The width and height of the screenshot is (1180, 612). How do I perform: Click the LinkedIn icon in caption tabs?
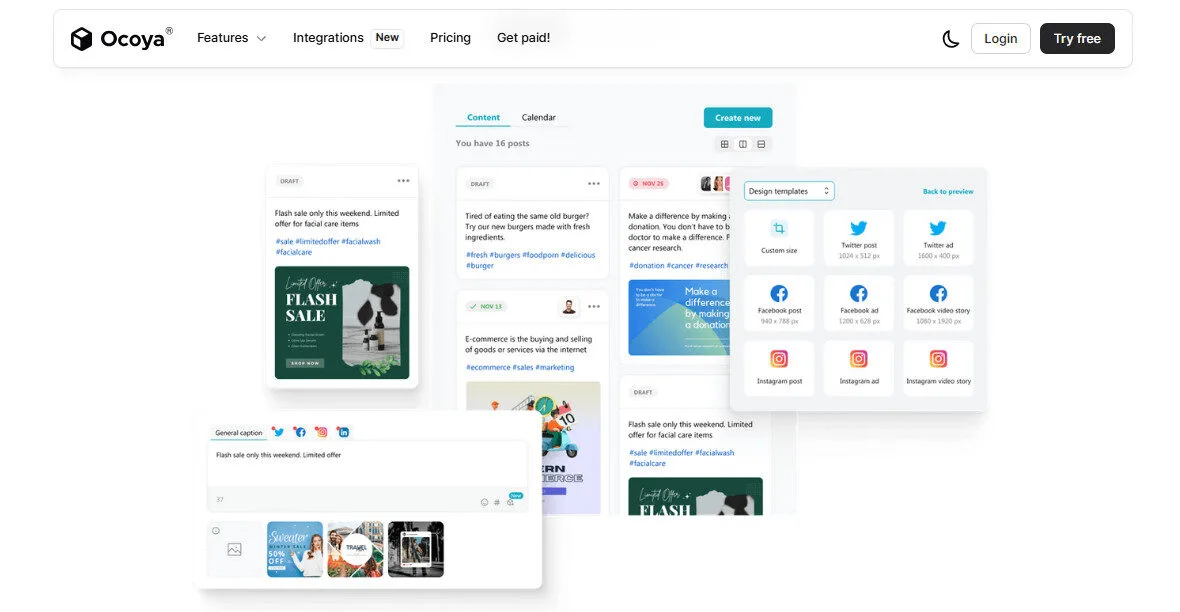(343, 431)
